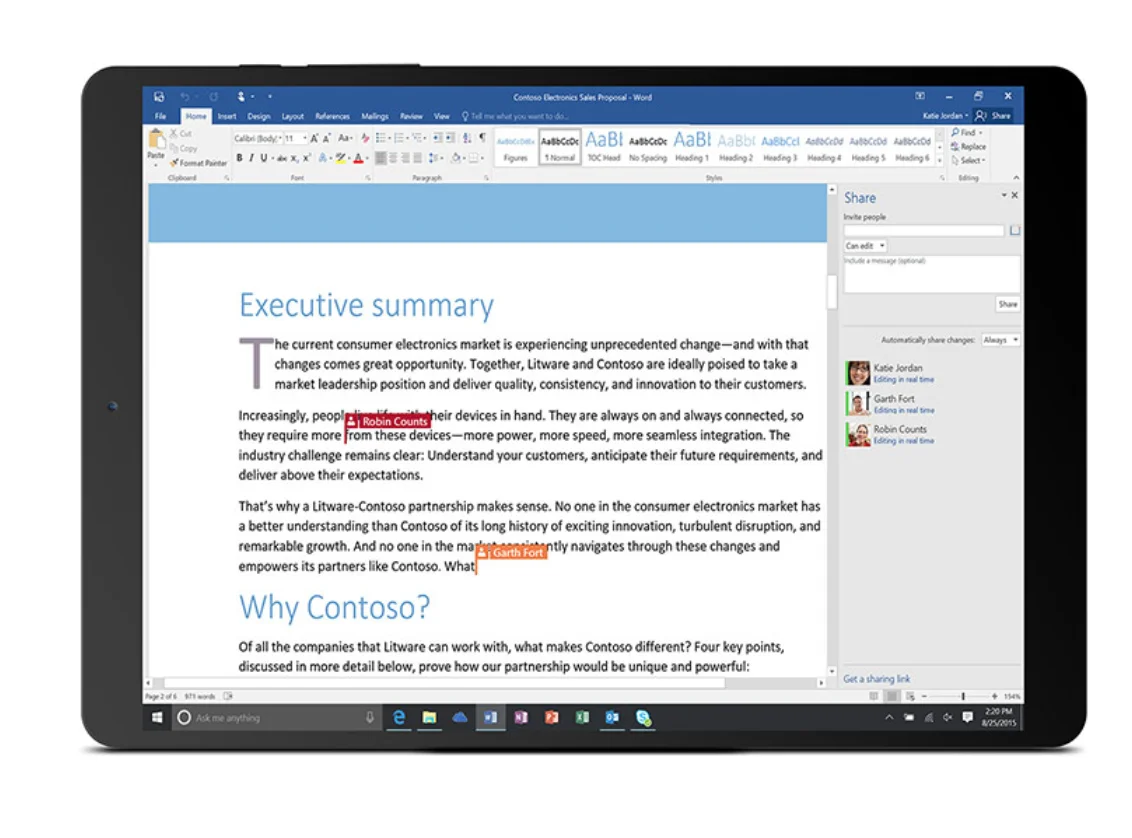Click the Text Effects glowing A icon
This screenshot has height=838, width=1132.
coord(323,158)
